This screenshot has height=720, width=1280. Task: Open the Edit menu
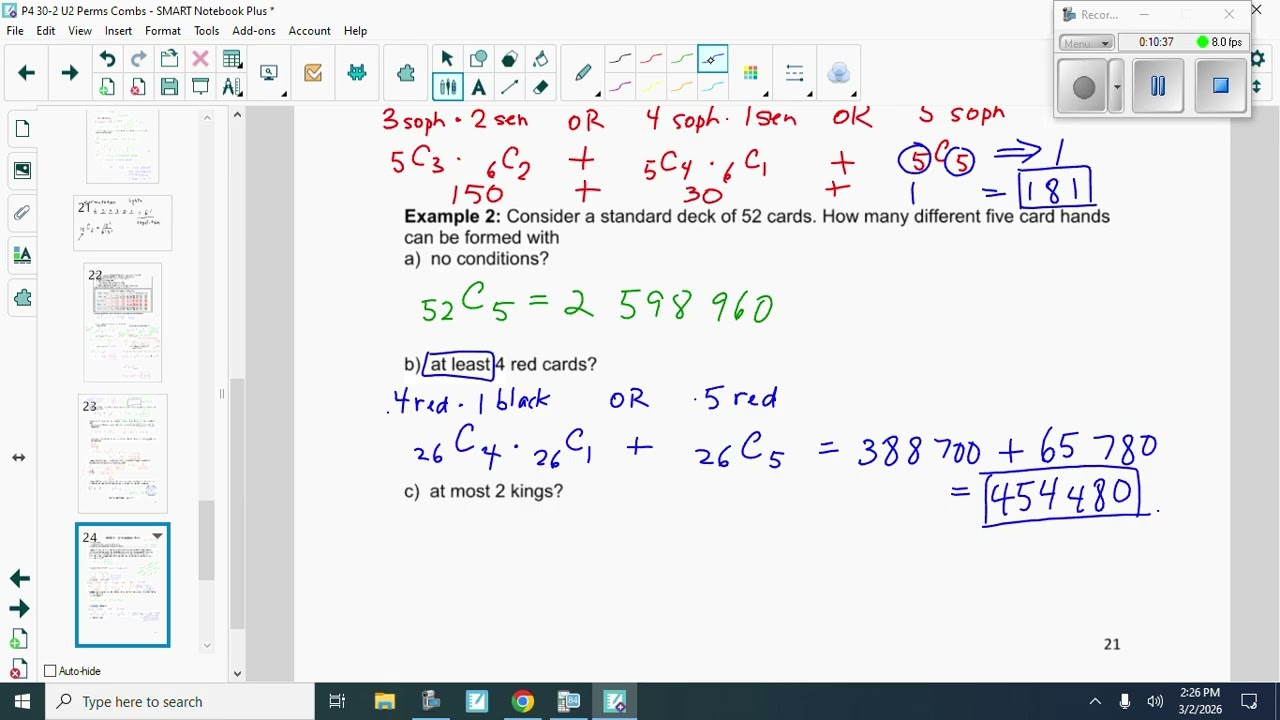point(46,31)
